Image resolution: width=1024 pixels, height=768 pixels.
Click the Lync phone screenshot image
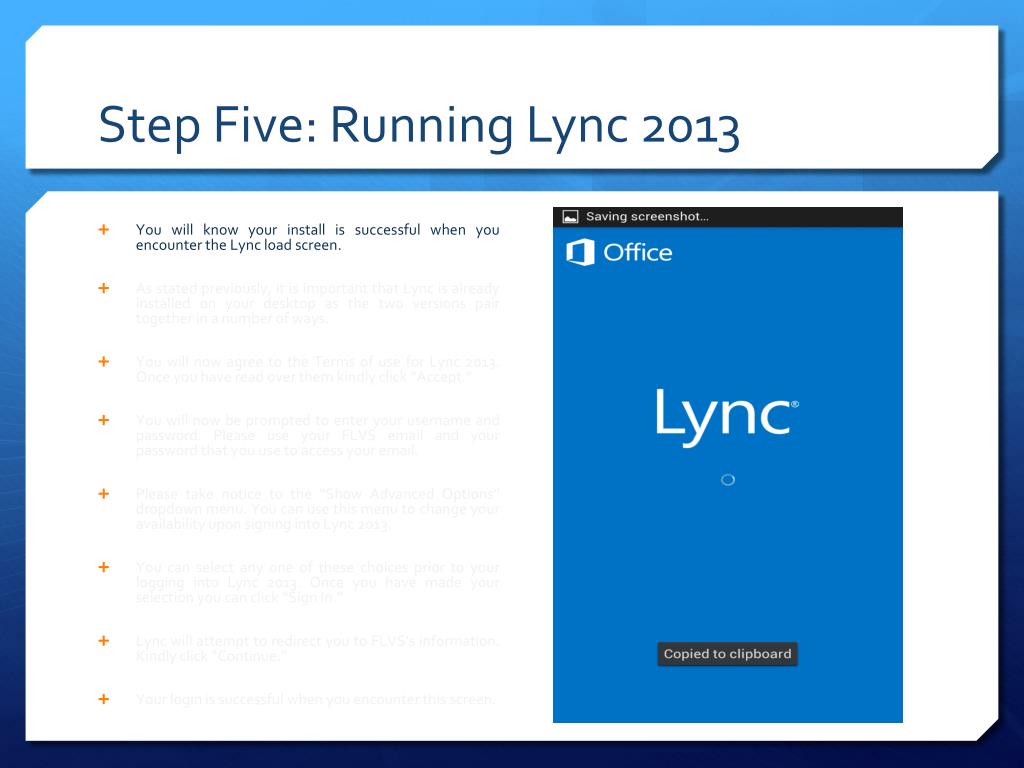[728, 465]
